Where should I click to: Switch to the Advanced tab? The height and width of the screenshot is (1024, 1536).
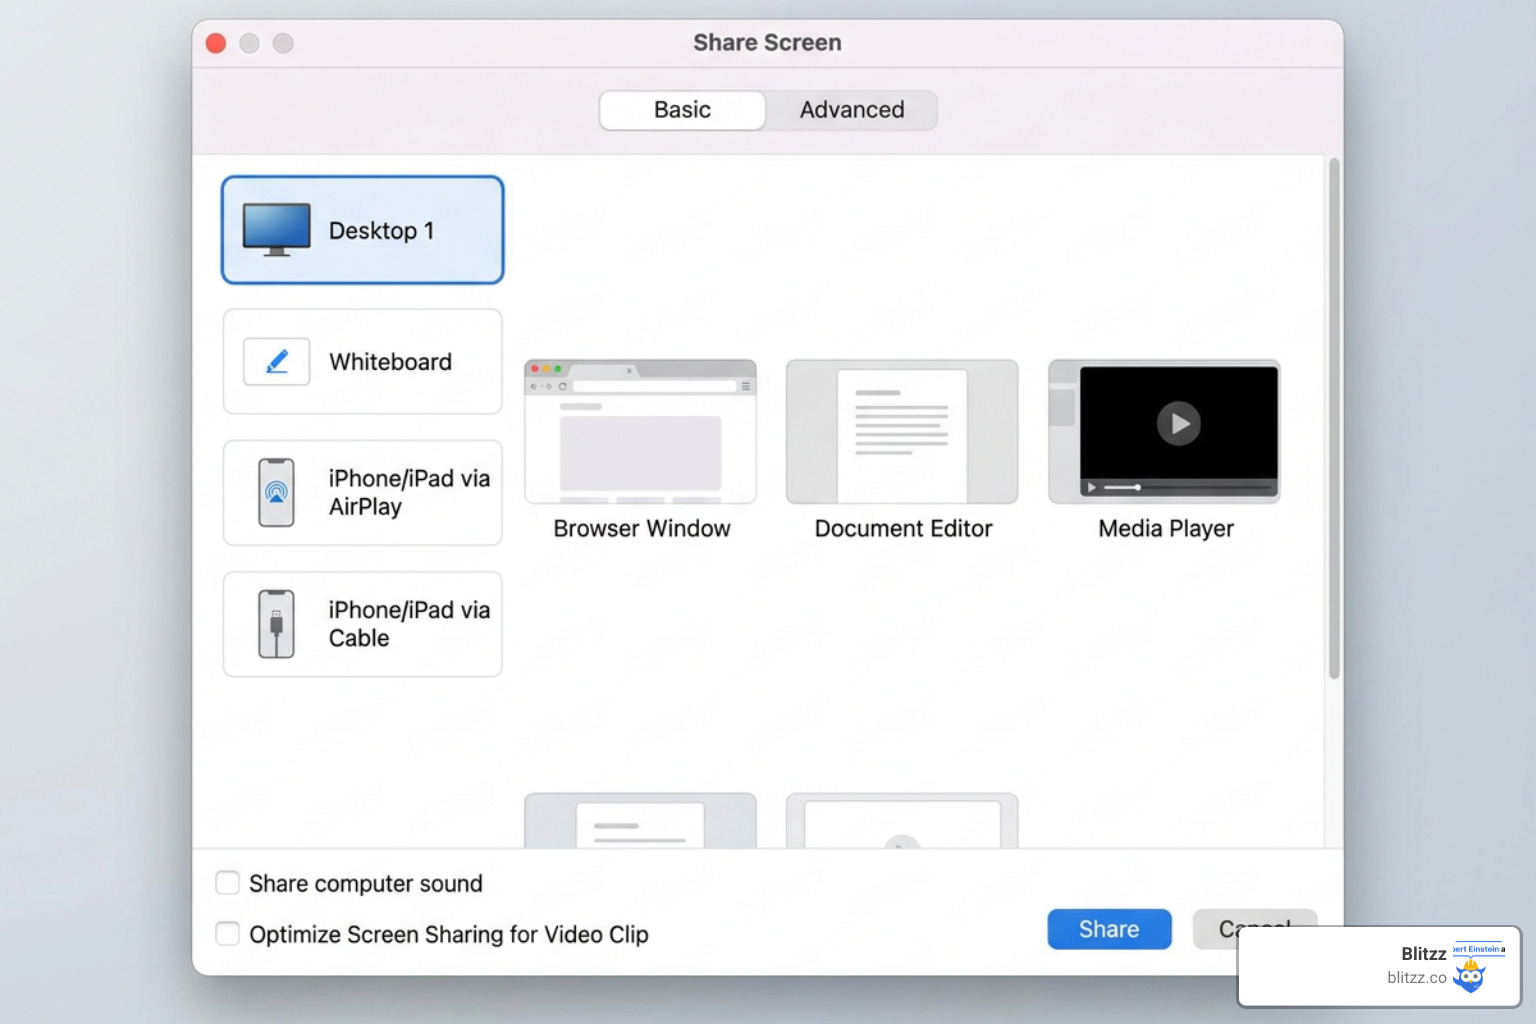[852, 110]
